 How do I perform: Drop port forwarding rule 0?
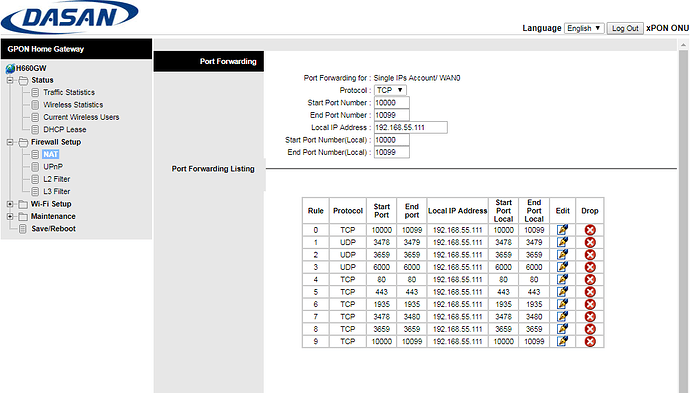[x=590, y=230]
